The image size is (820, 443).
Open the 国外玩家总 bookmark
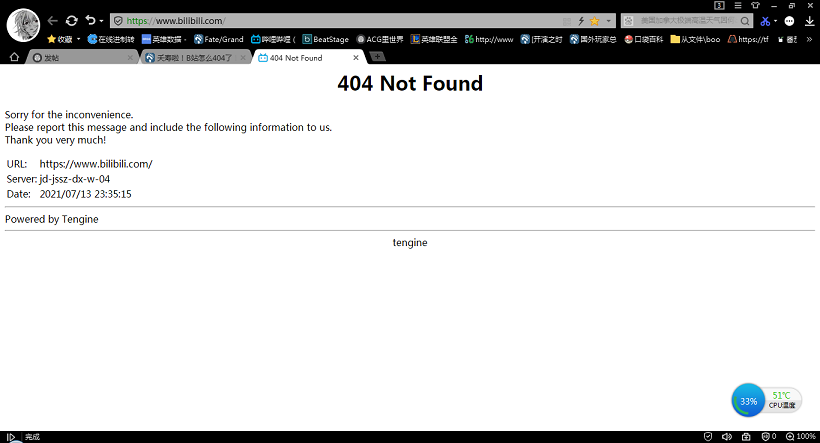[593, 39]
